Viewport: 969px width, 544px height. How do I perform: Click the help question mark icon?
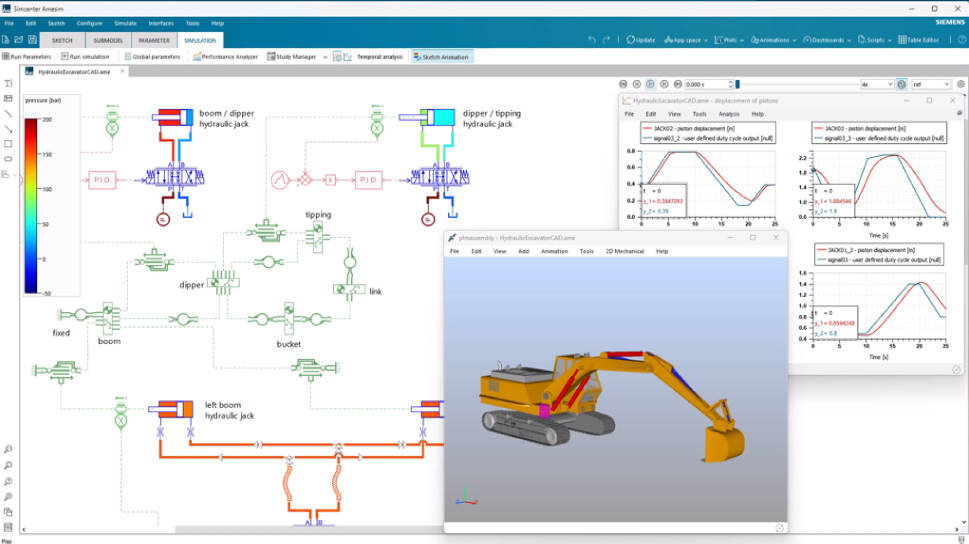tap(962, 40)
